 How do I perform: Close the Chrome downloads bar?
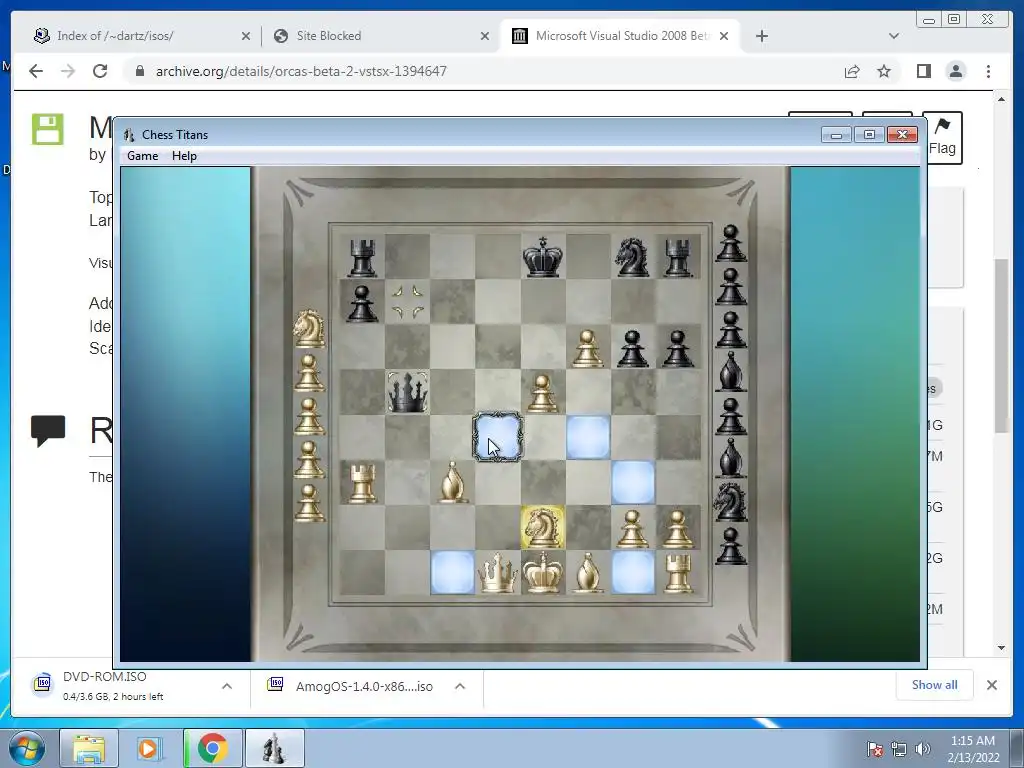(991, 685)
